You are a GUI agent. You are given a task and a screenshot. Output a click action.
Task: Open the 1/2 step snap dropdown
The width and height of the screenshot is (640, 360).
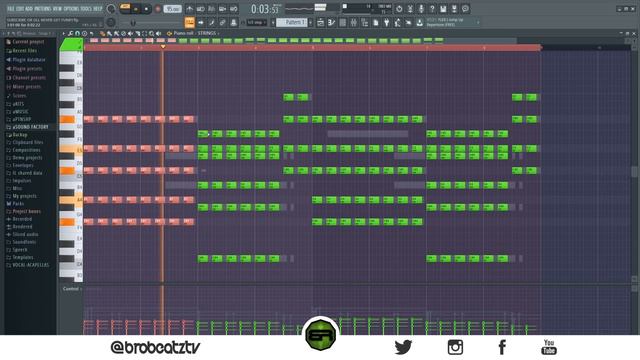coord(256,22)
